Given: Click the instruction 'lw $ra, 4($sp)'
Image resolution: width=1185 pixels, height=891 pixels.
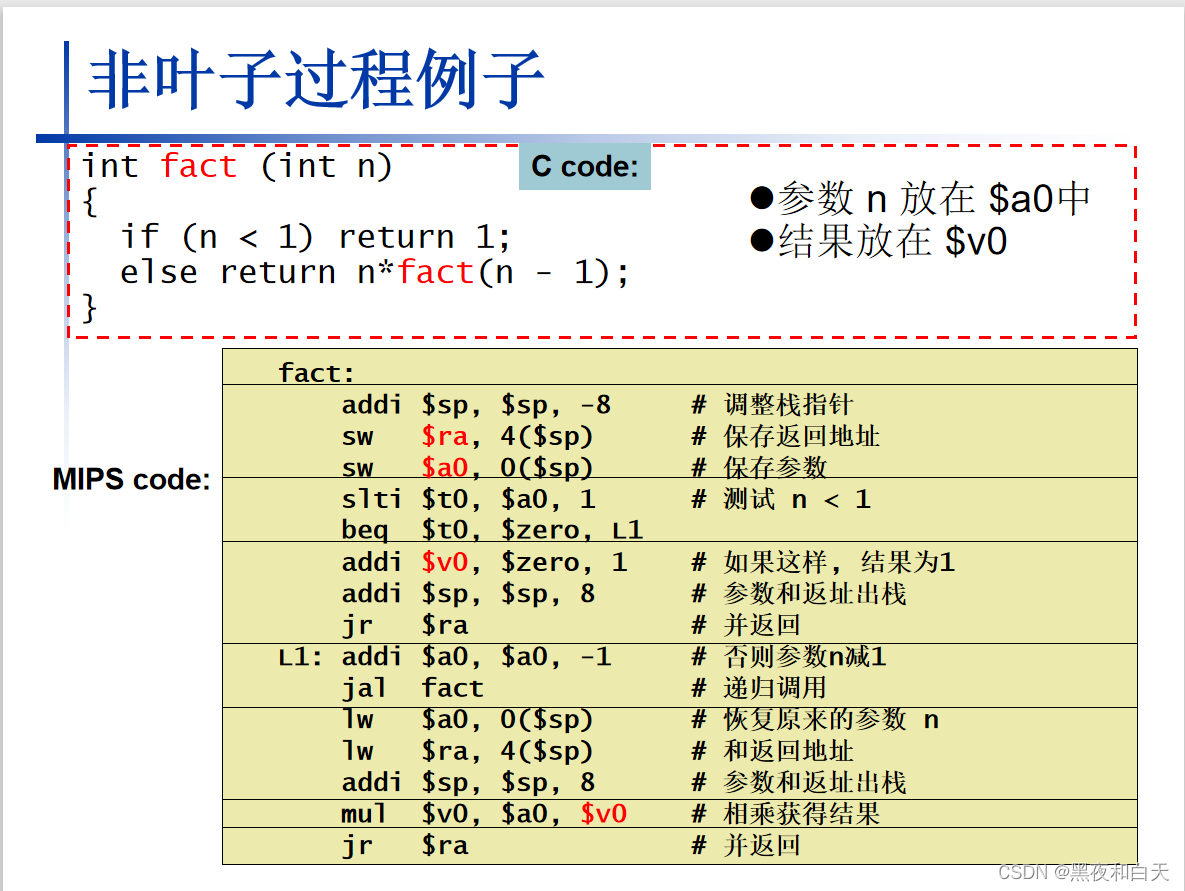Looking at the screenshot, I should click(467, 751).
